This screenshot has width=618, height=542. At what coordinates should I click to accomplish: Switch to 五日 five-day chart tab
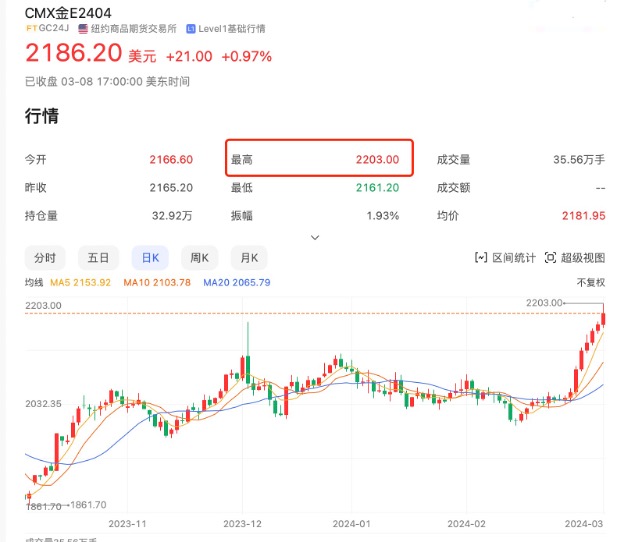click(98, 258)
